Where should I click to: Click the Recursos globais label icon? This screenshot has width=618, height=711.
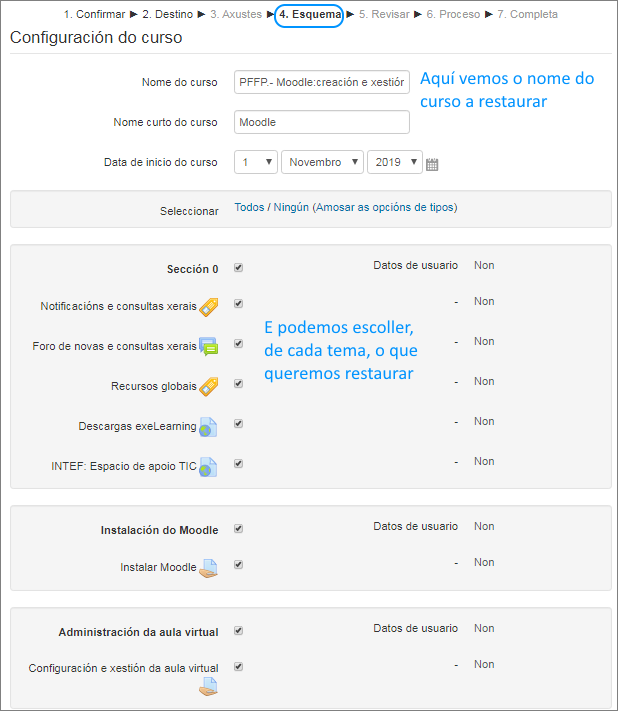209,387
